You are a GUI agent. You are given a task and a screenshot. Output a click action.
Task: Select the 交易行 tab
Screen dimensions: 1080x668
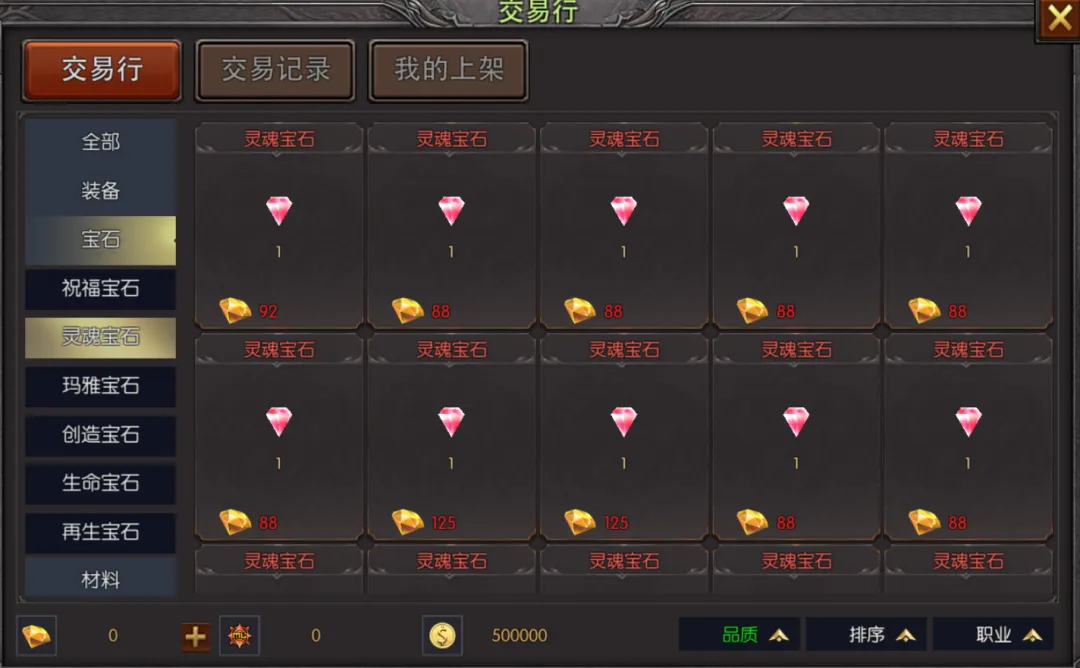click(x=102, y=70)
